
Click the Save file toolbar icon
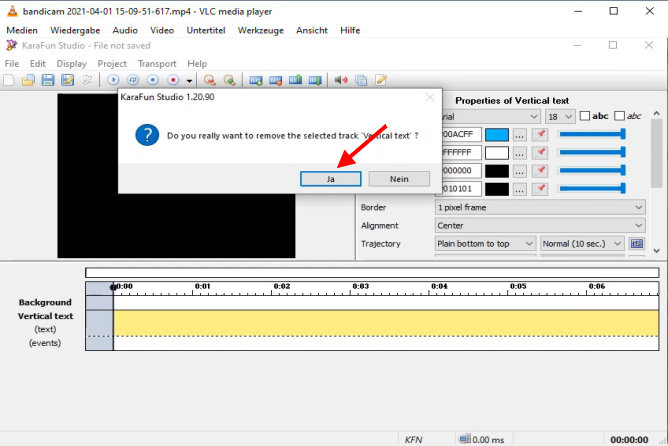point(48,80)
